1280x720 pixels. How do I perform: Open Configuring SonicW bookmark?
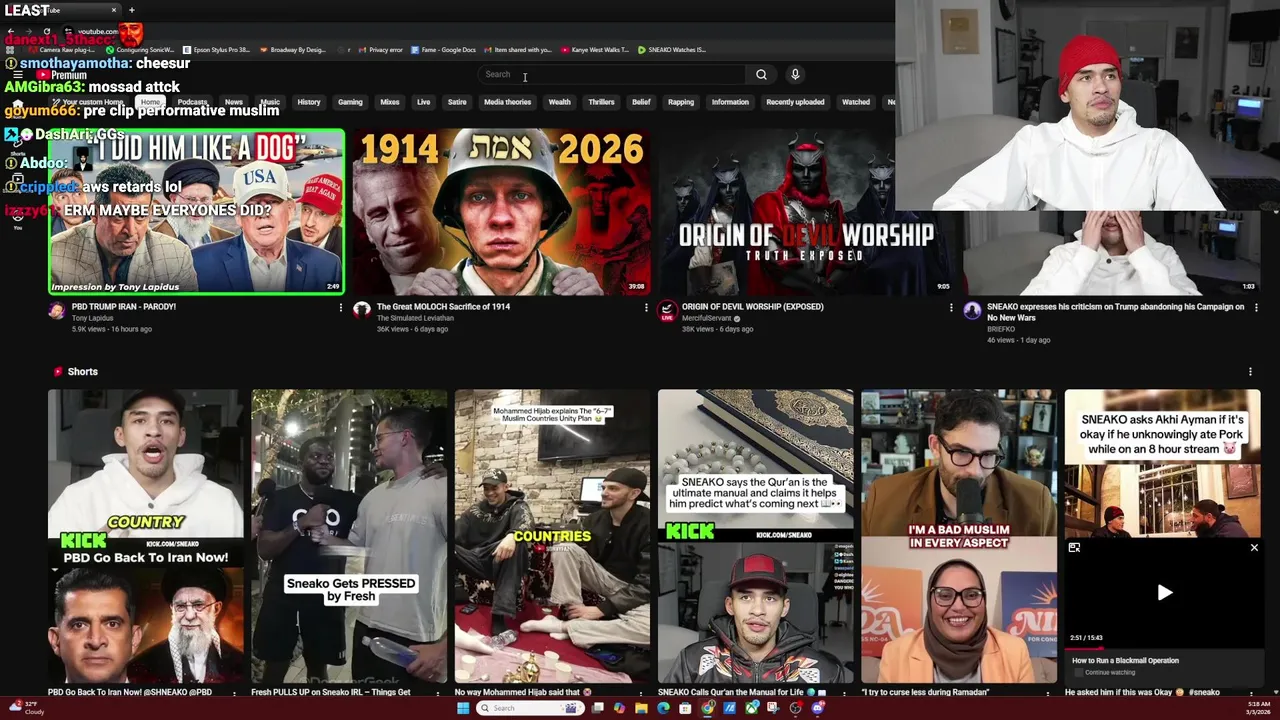pyautogui.click(x=140, y=49)
